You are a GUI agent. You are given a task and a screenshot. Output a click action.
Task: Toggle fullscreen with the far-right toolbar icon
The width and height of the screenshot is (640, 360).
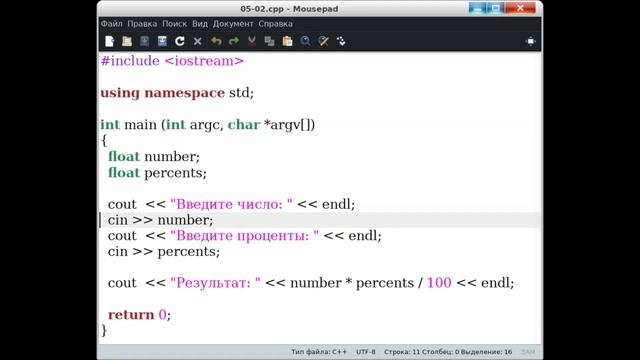pyautogui.click(x=531, y=41)
